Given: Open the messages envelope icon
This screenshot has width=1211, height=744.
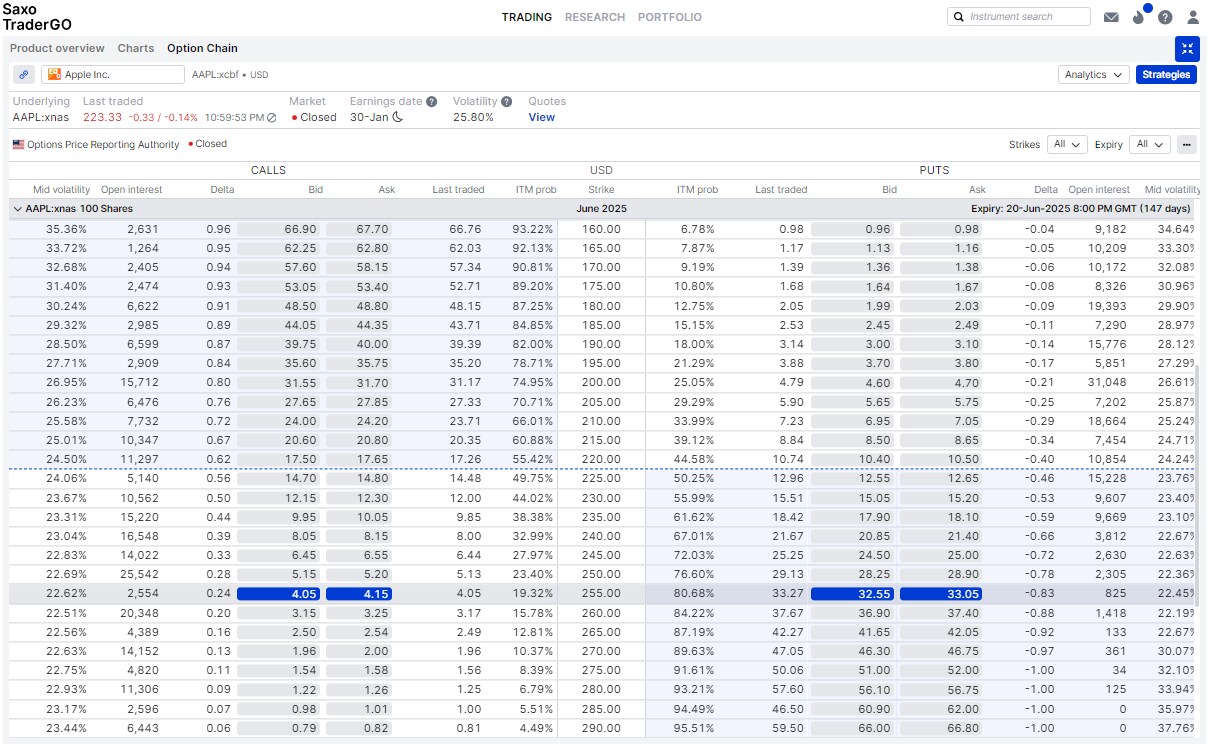Looking at the screenshot, I should [x=1111, y=17].
